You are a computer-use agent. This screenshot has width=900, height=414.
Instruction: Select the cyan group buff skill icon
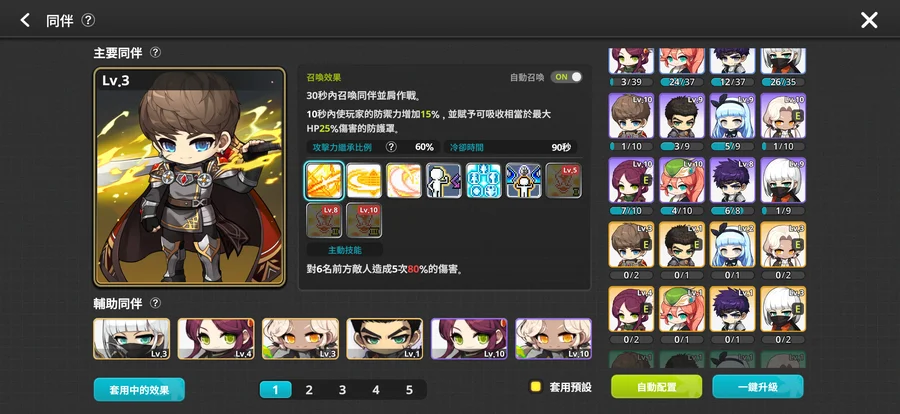pyautogui.click(x=483, y=180)
